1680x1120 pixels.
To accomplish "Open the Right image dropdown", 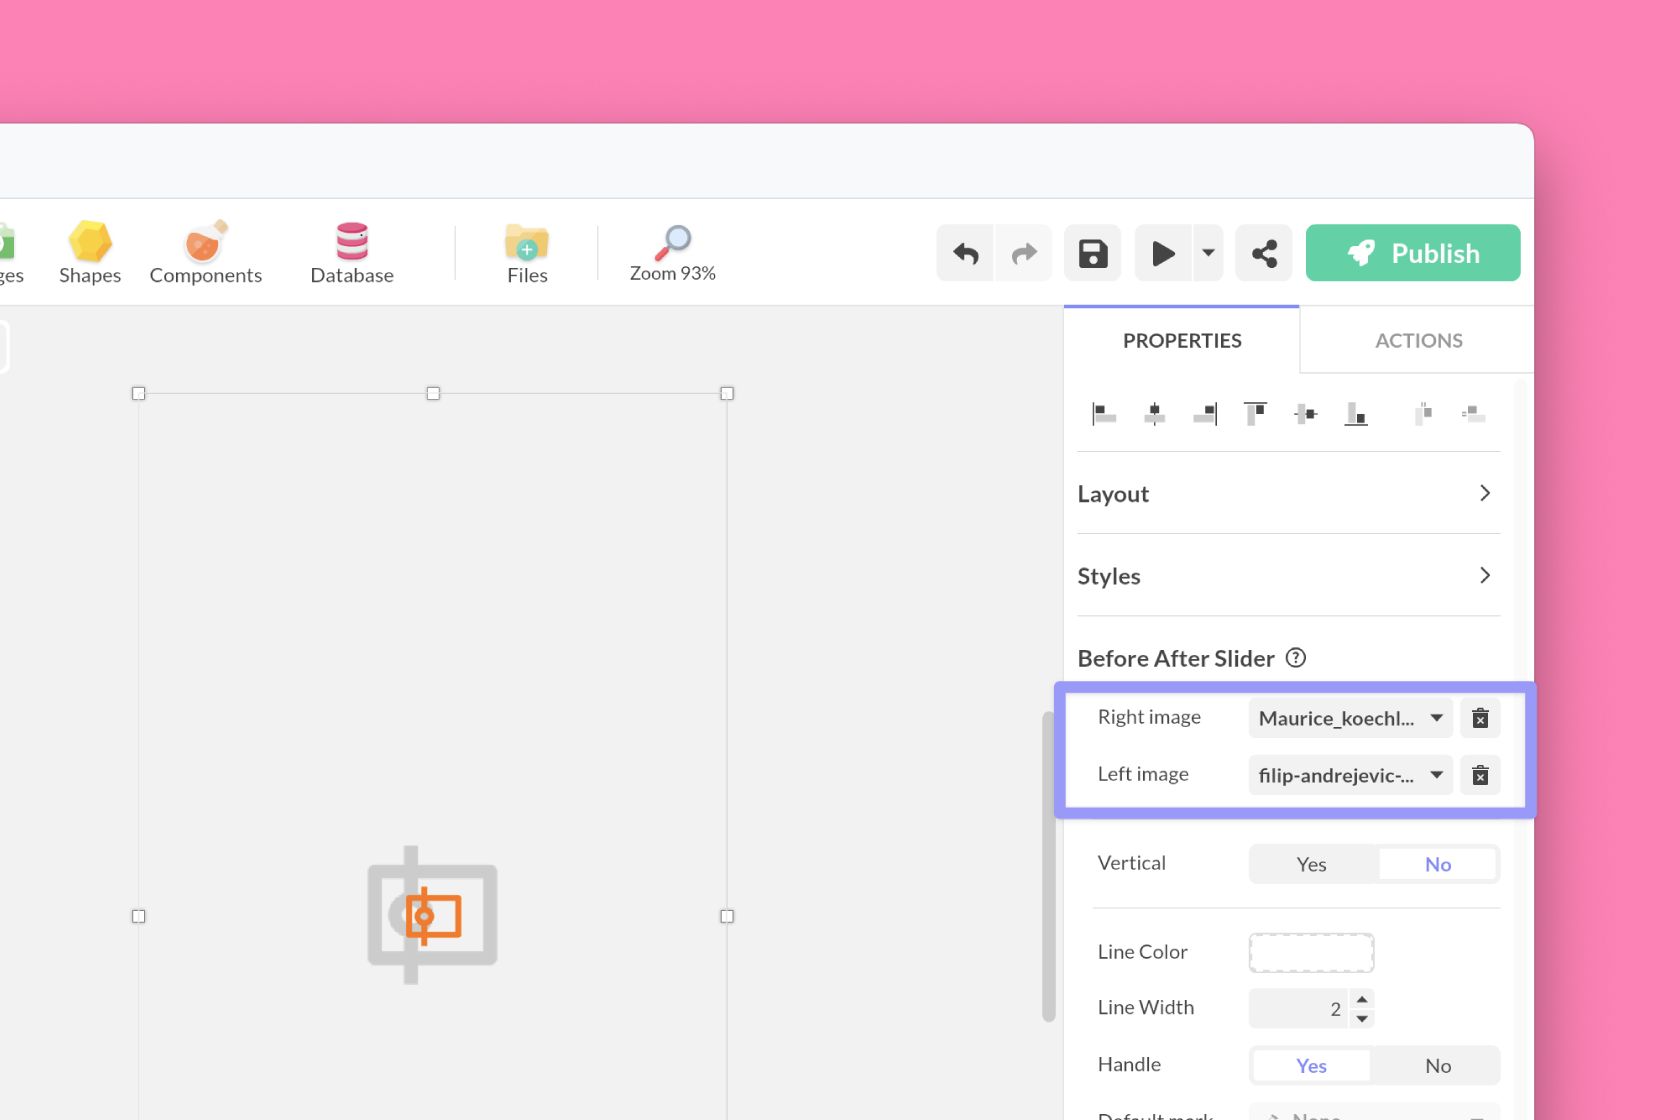I will (1349, 718).
